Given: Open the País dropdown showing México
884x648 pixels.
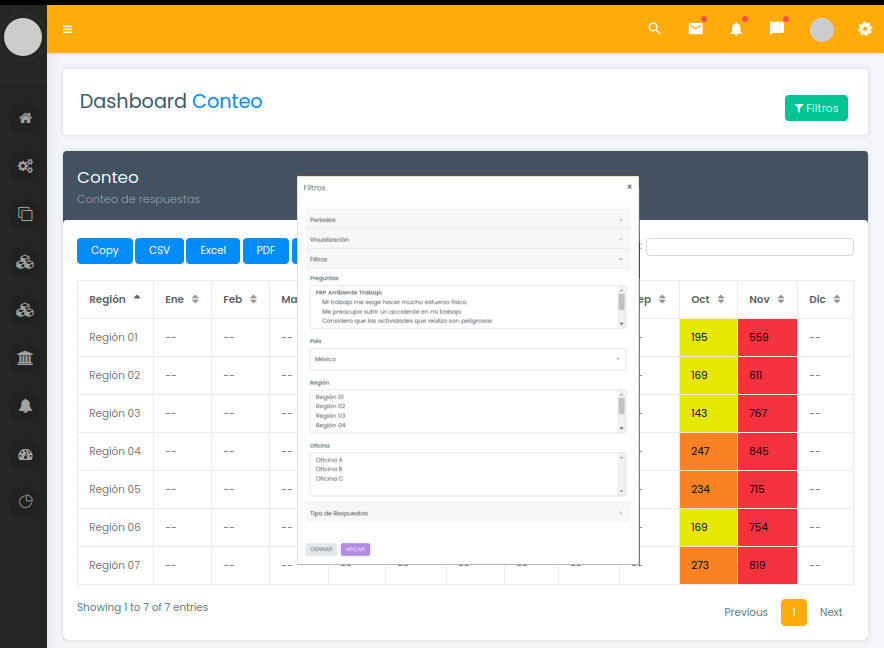Looking at the screenshot, I should (x=467, y=358).
